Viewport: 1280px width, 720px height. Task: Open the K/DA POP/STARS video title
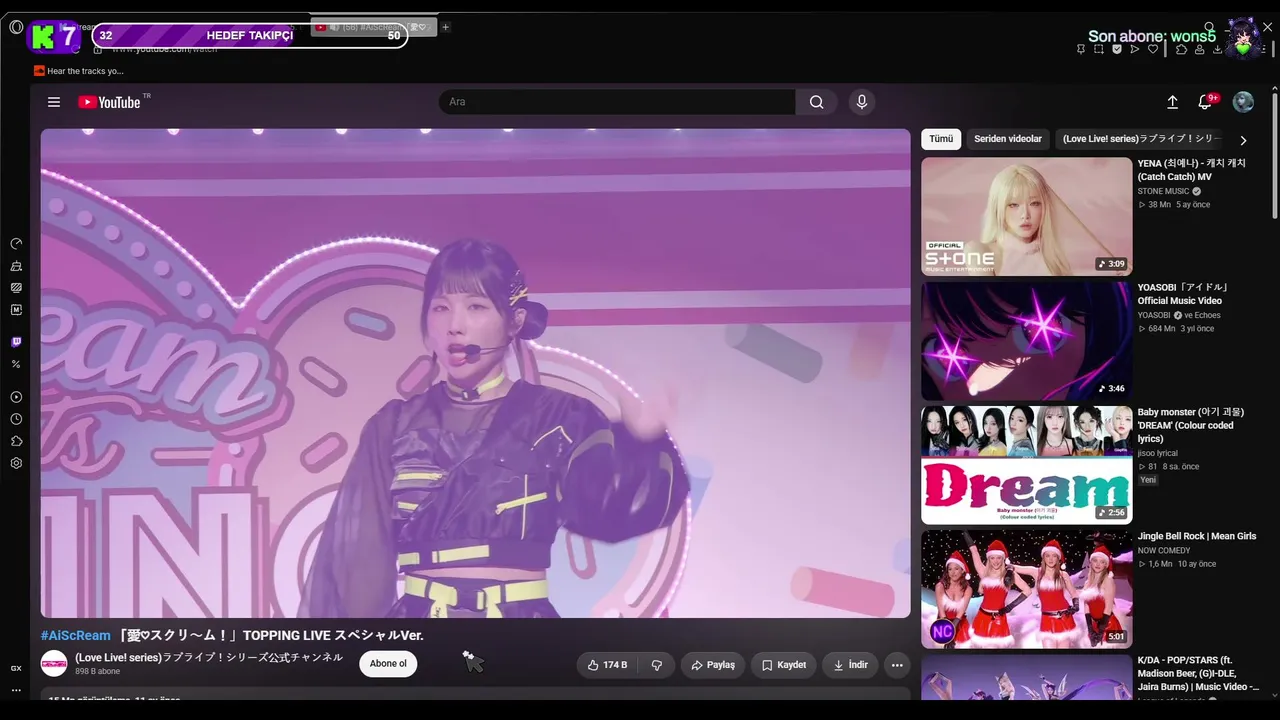click(x=1197, y=673)
